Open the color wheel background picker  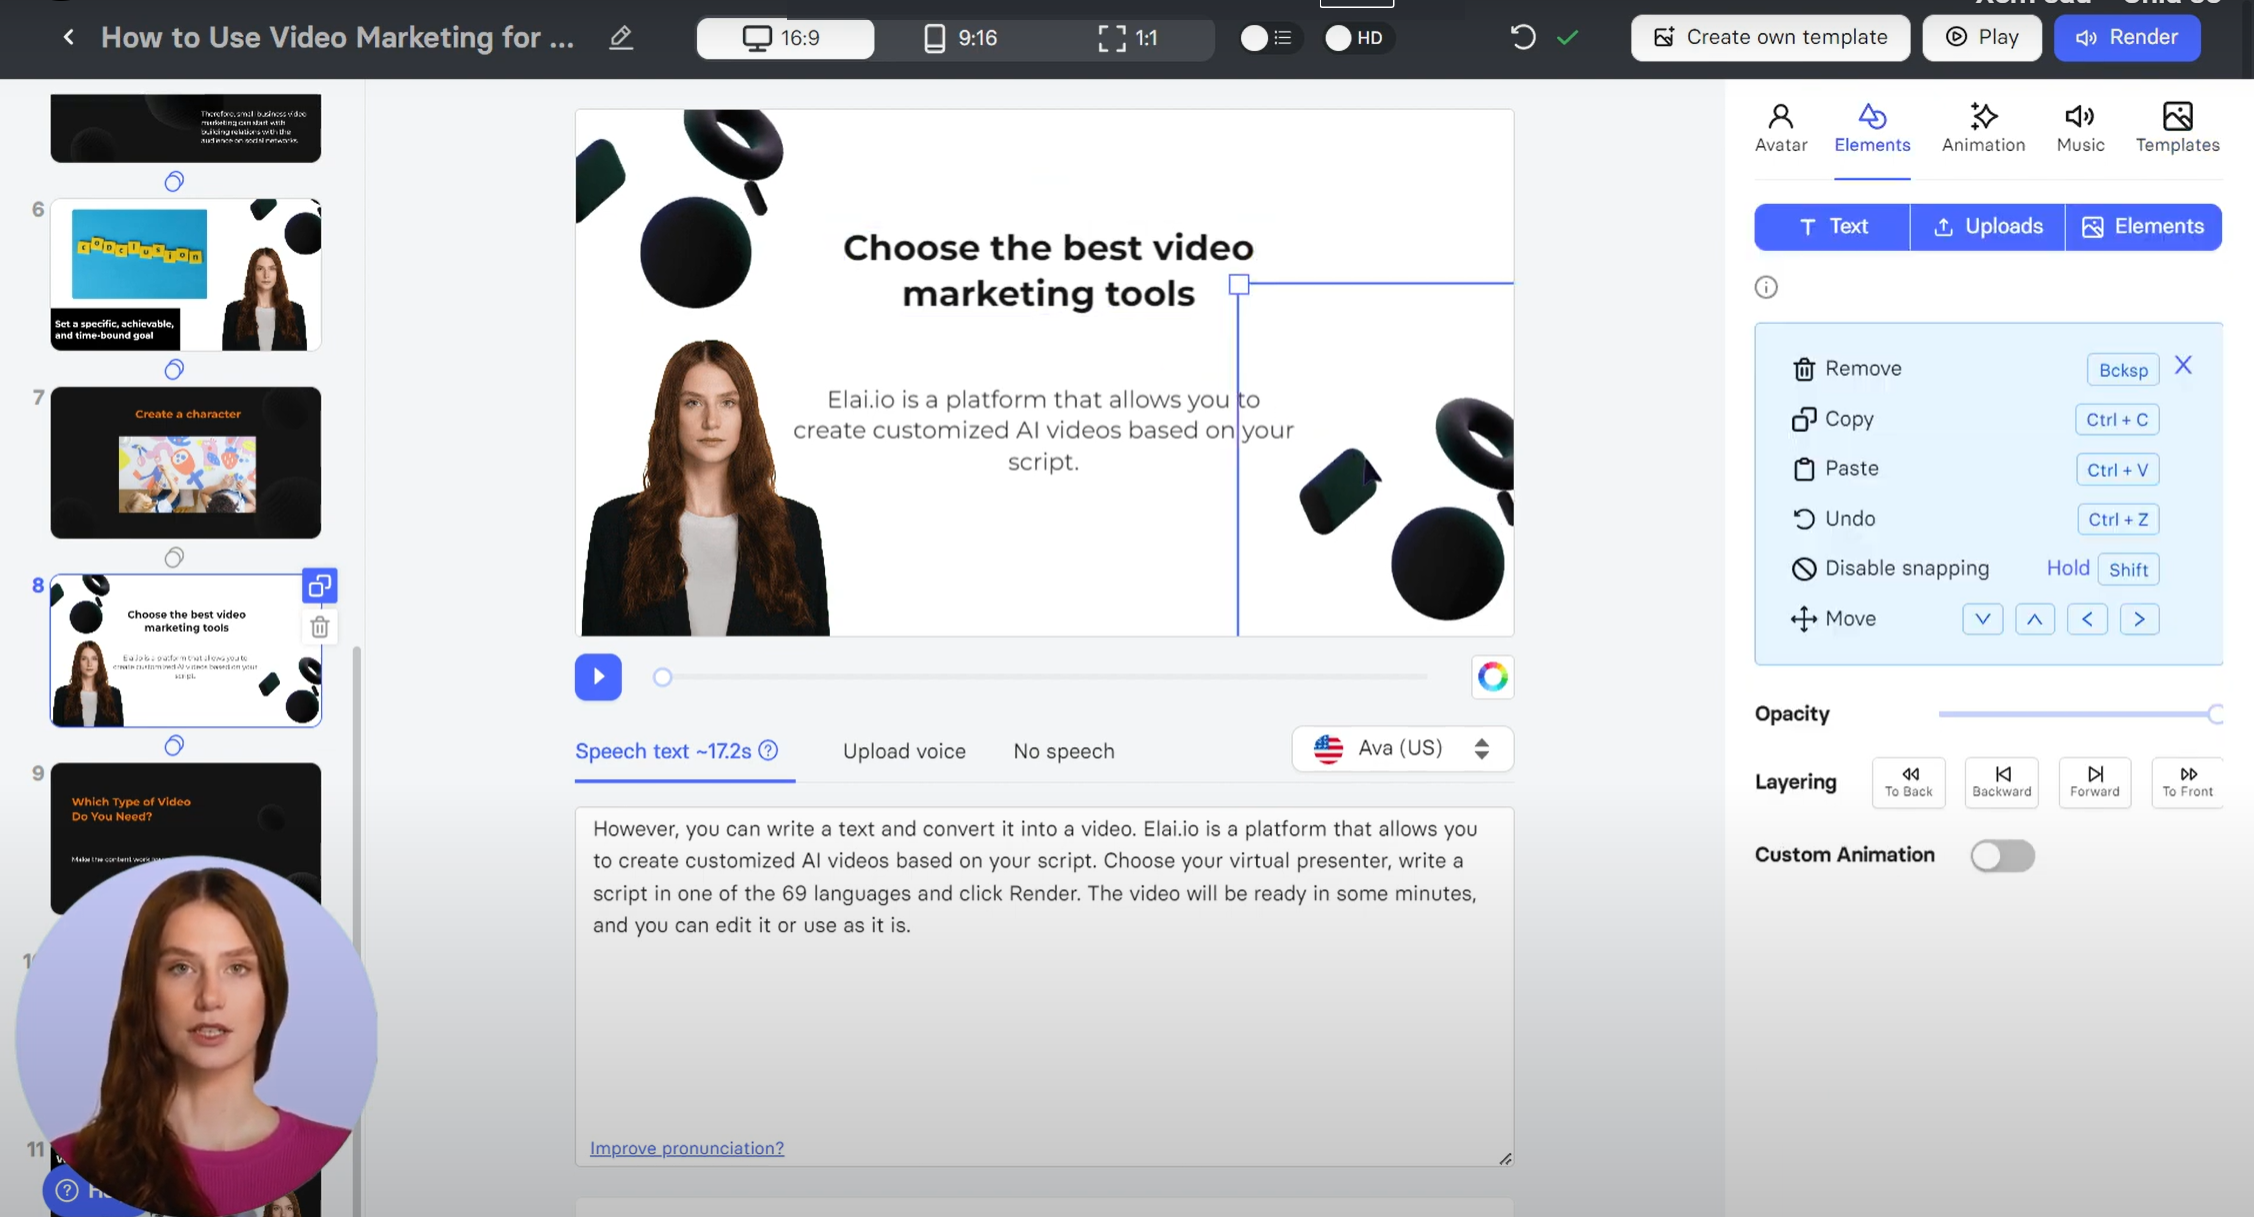click(1492, 677)
